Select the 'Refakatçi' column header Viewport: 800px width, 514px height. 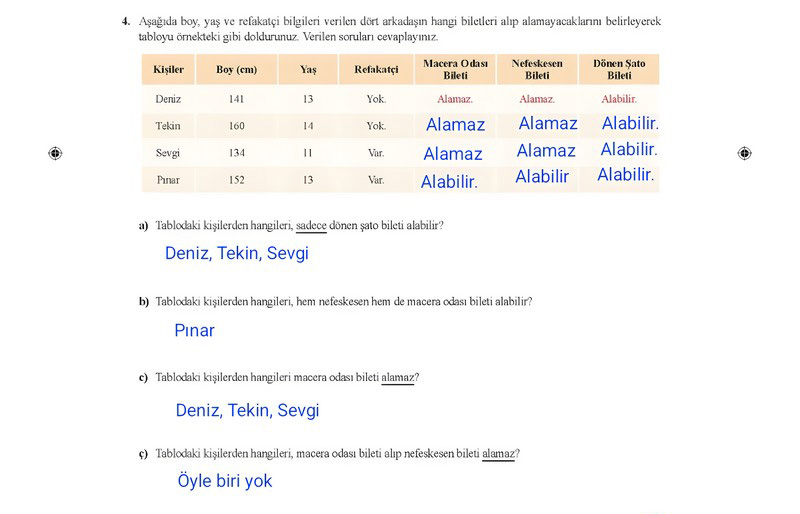[376, 69]
